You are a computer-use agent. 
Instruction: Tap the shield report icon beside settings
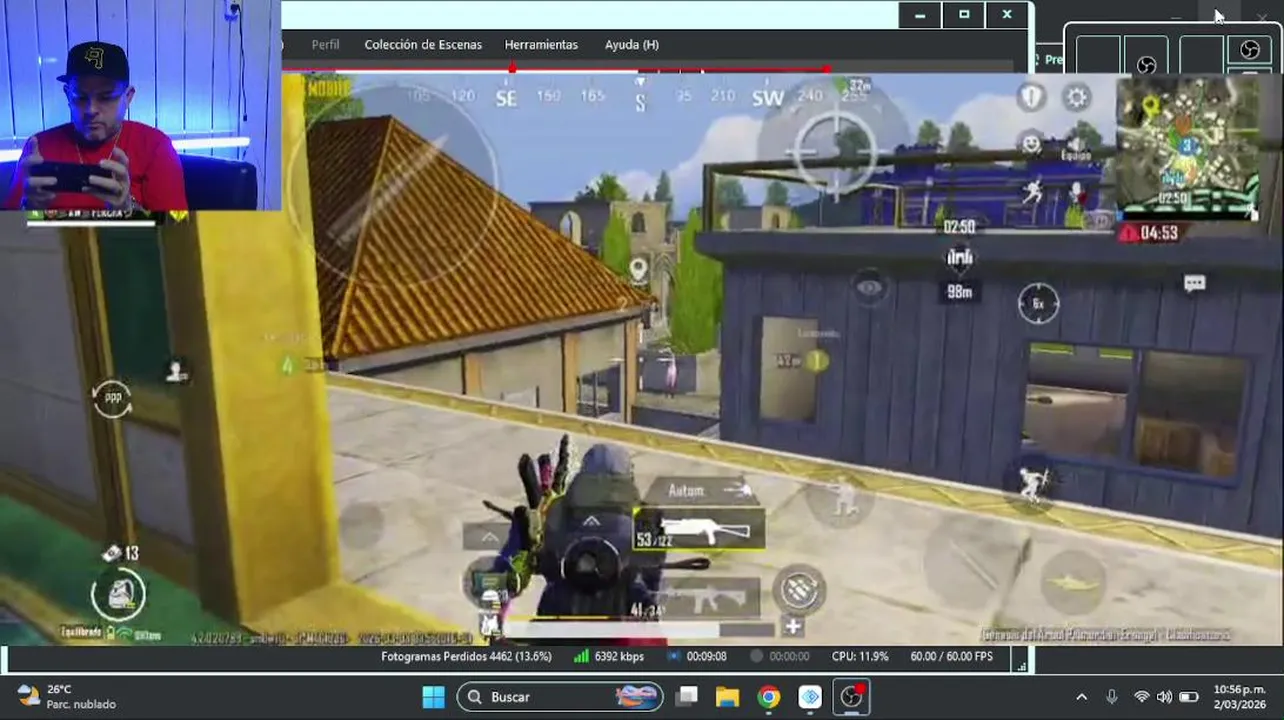pos(1031,97)
